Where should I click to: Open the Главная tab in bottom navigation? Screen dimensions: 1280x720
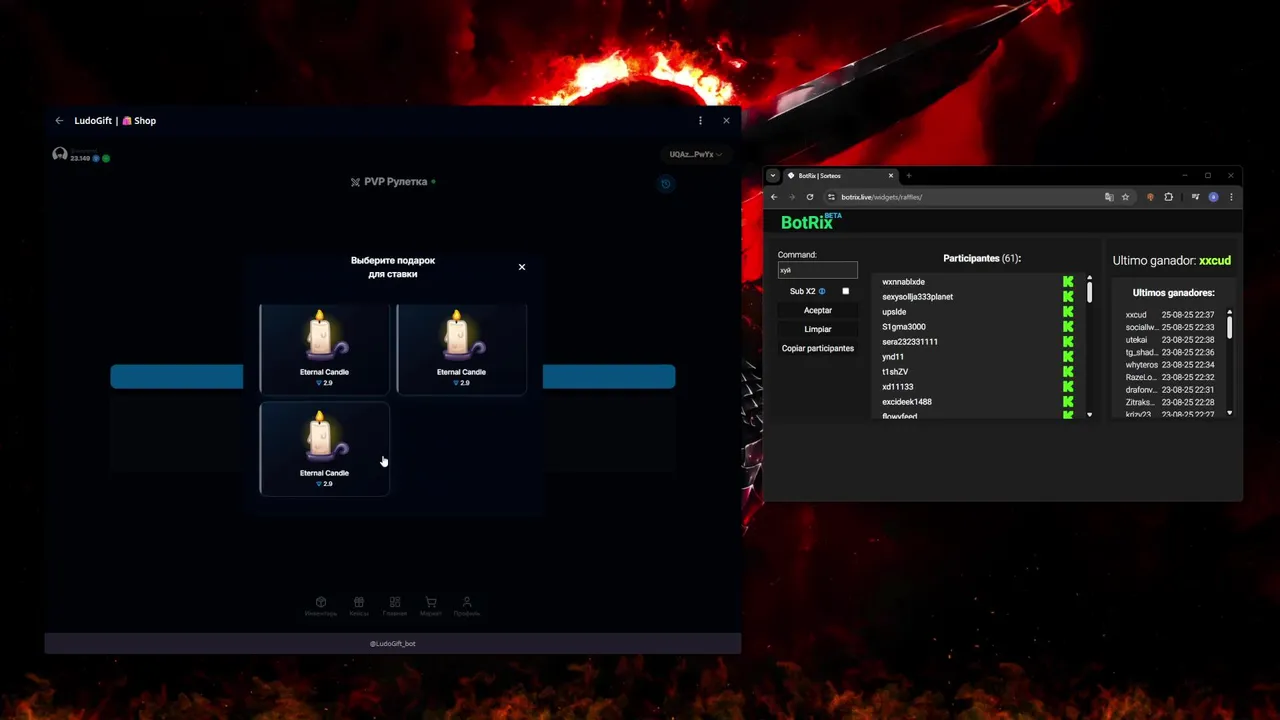click(x=395, y=607)
